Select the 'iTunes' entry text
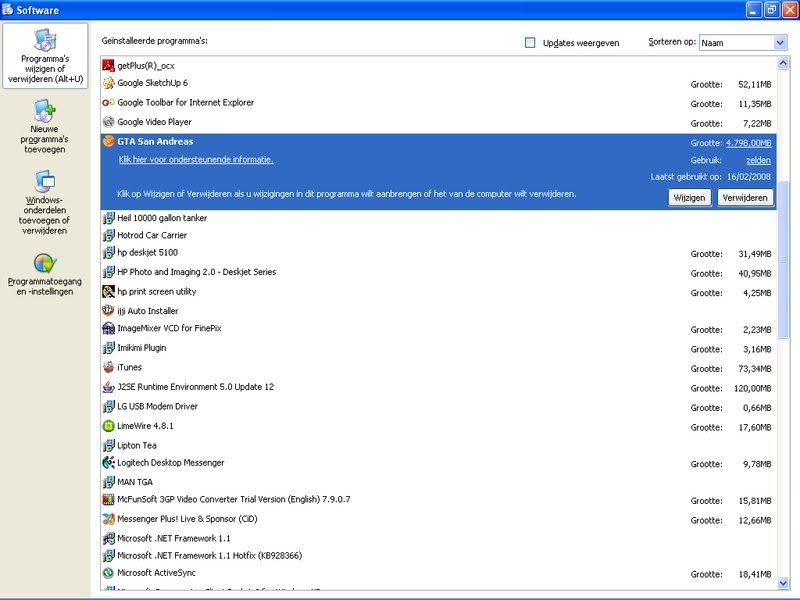 point(130,367)
